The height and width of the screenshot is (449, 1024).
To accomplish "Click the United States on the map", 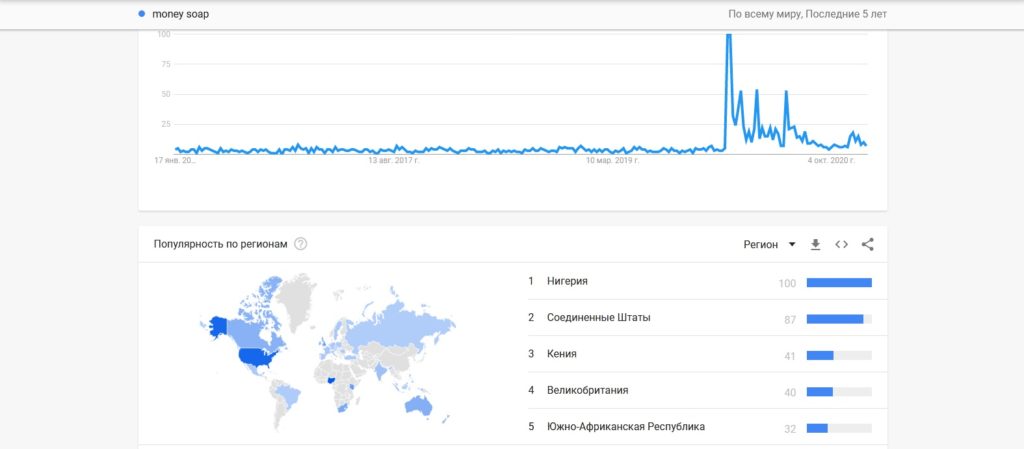I will (257, 358).
